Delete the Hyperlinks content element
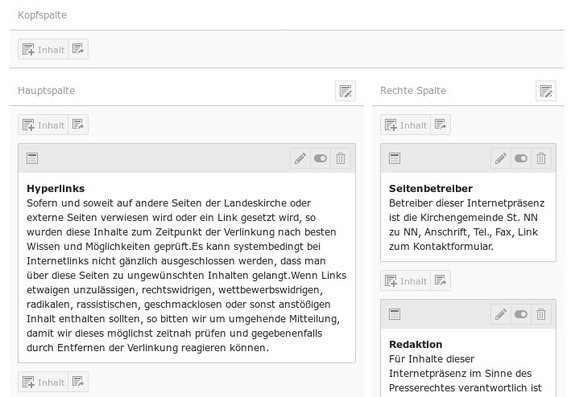 pos(341,158)
